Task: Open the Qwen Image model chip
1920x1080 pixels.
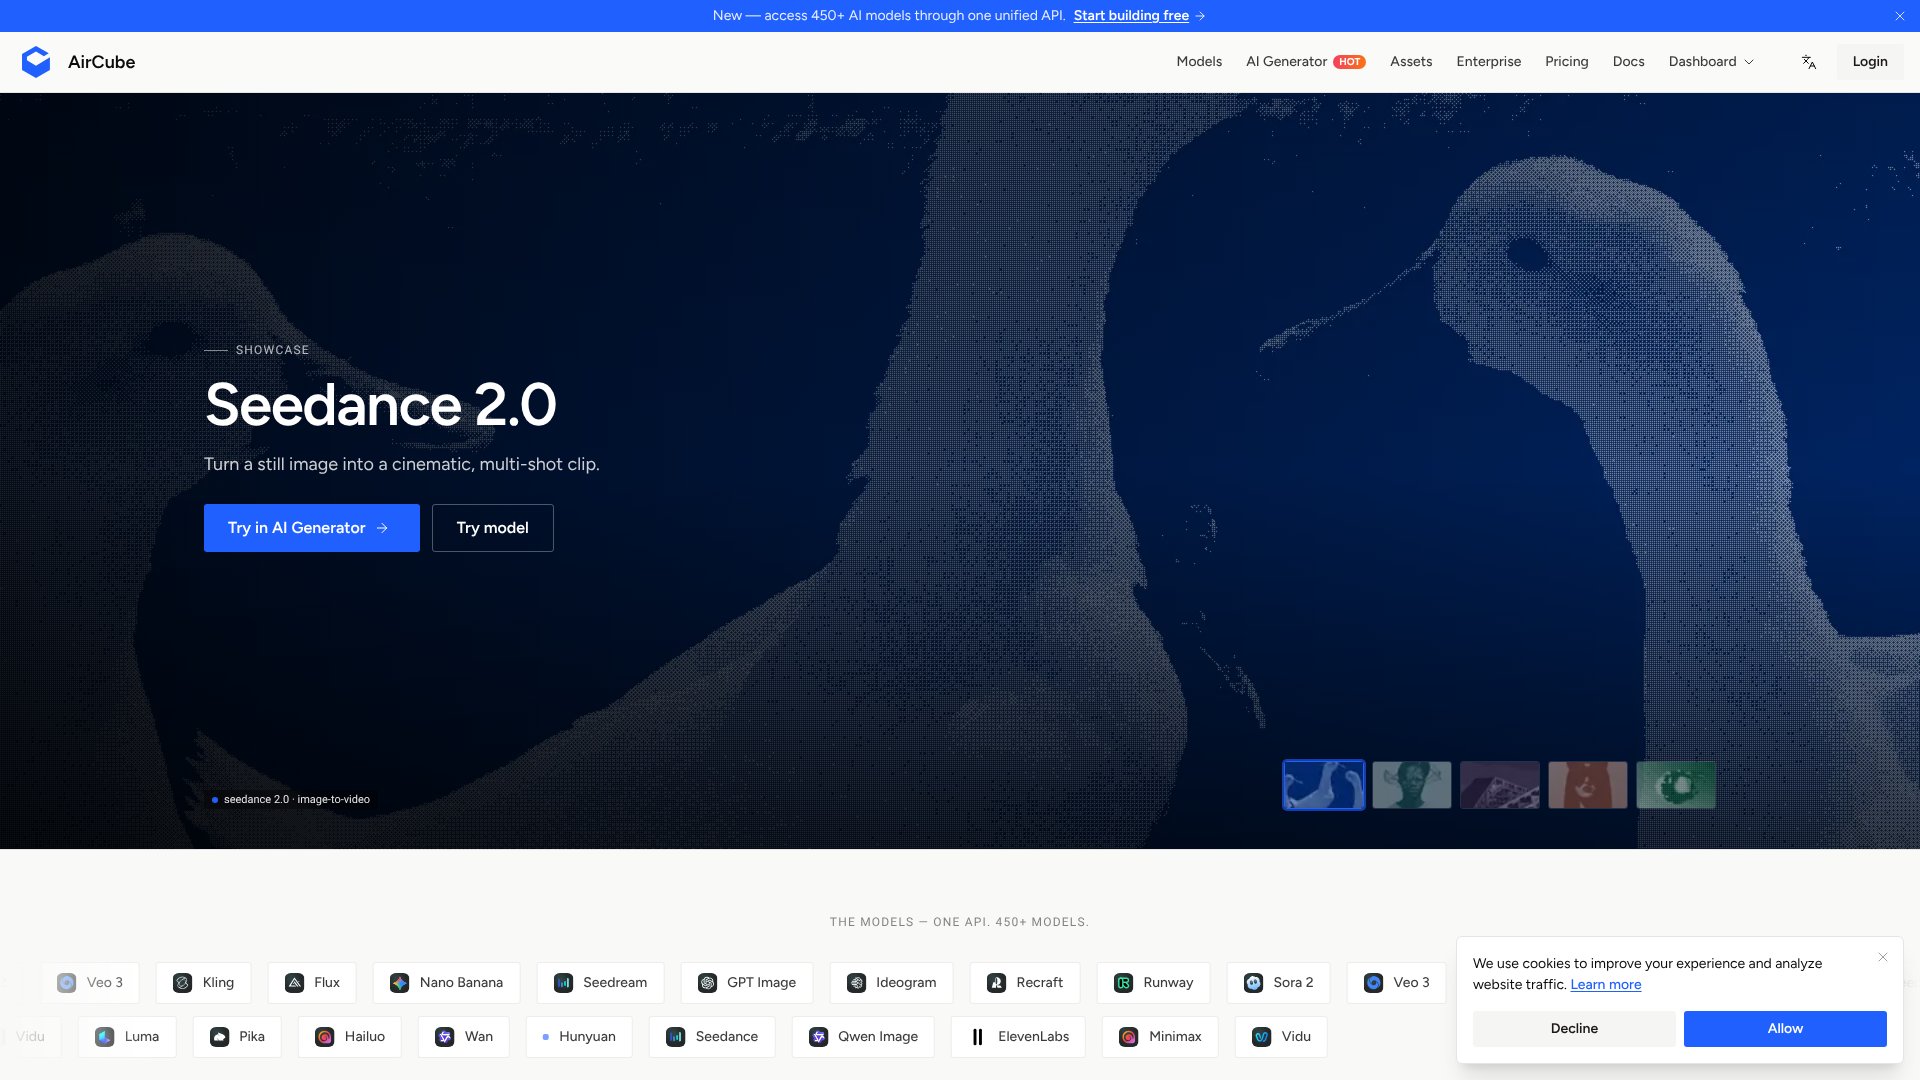Action: coord(863,1037)
